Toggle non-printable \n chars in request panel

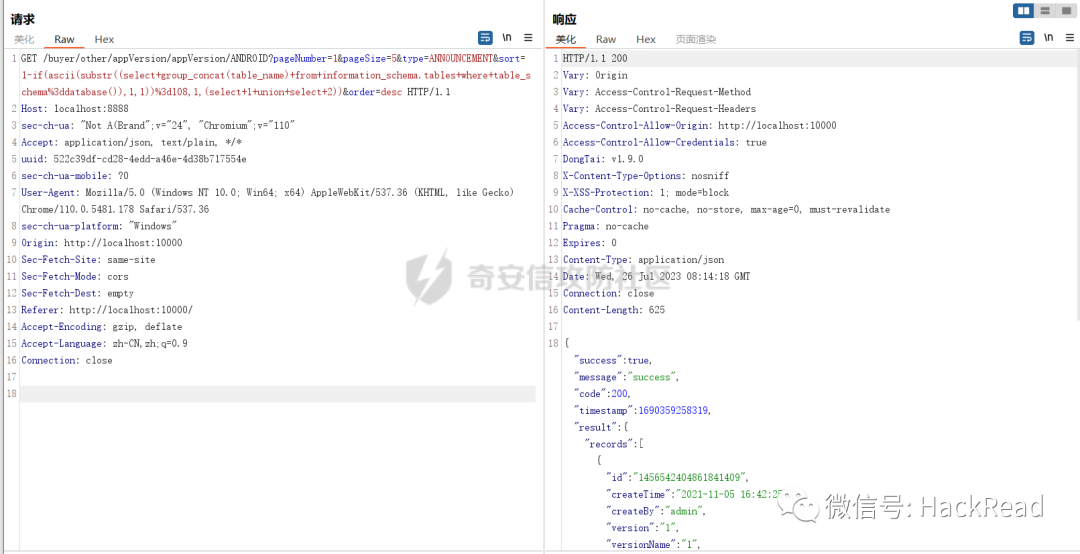[x=507, y=38]
